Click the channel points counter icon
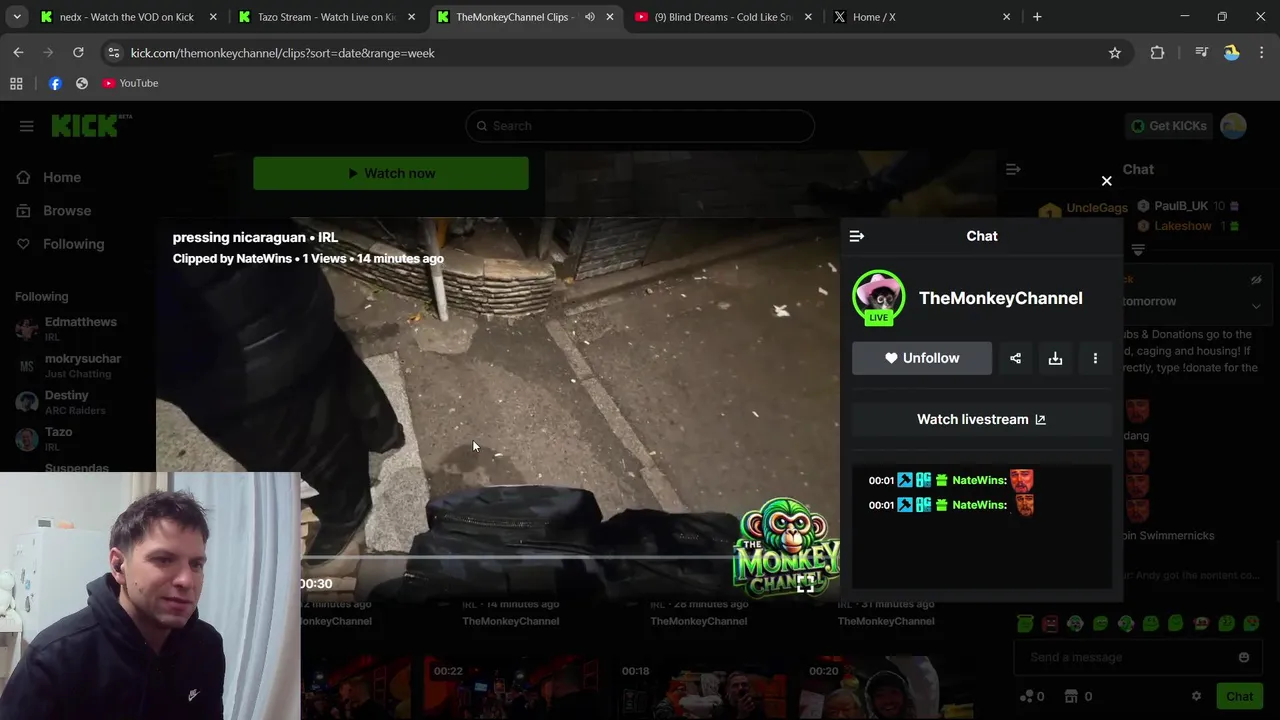This screenshot has width=1280, height=720. 1026,696
